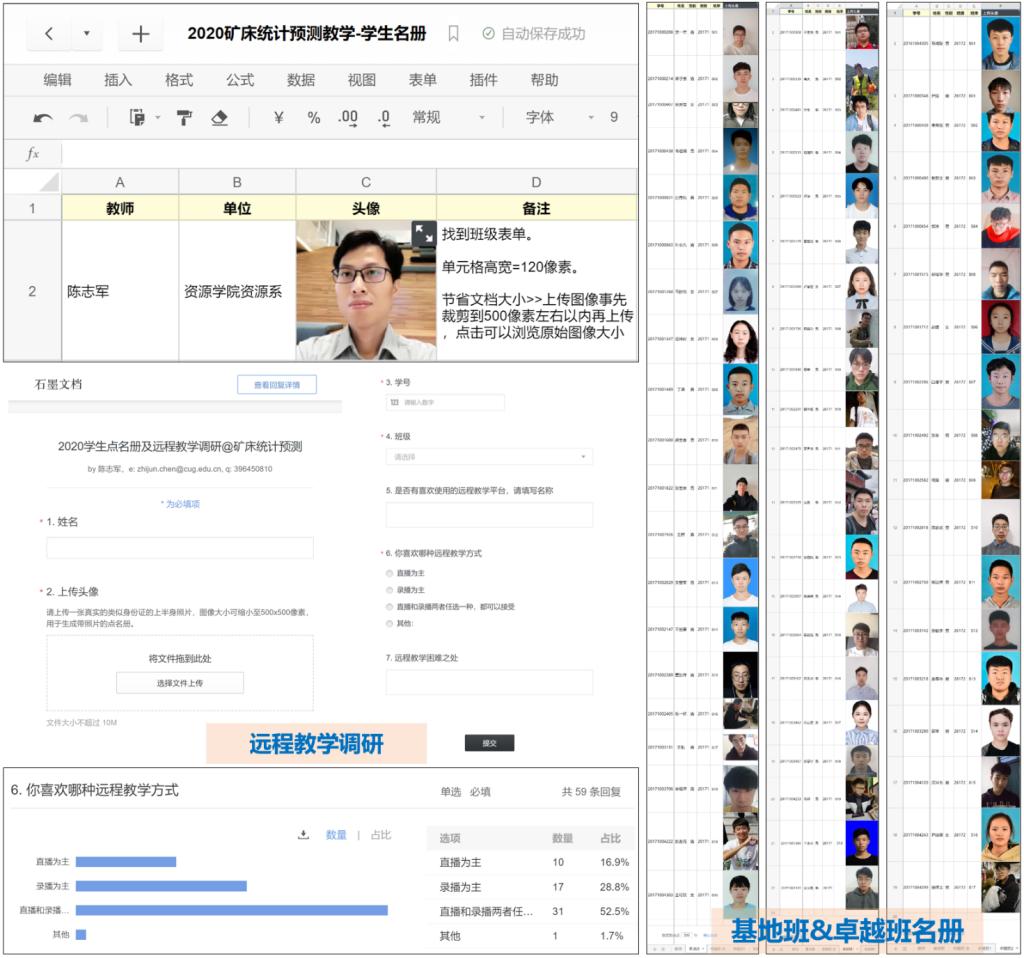Click the undo arrow icon
1024x958 pixels.
pos(43,118)
